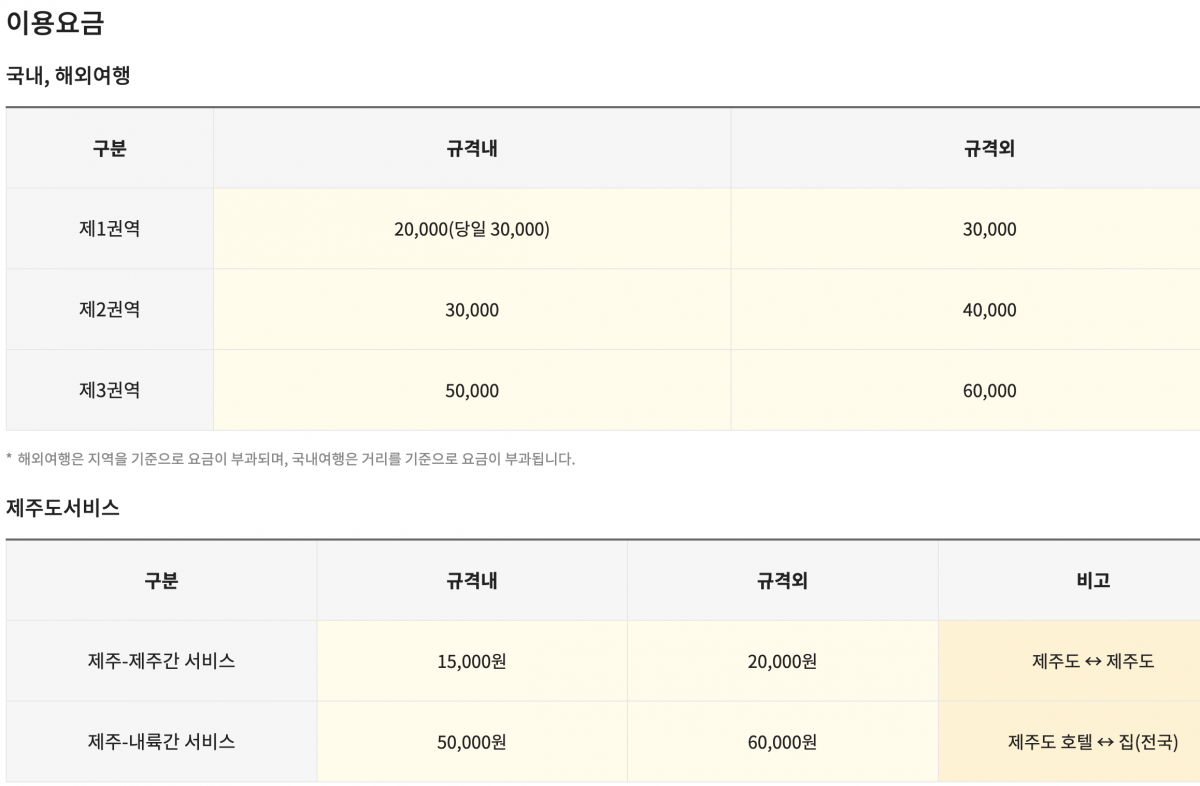Click the 제3권역 규격내 50,000 cell
Screen dimensions: 1200x786
(472, 391)
